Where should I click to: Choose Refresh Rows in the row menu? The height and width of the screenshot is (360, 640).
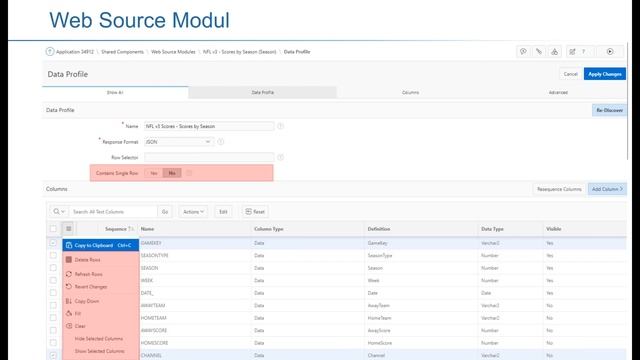point(100,274)
